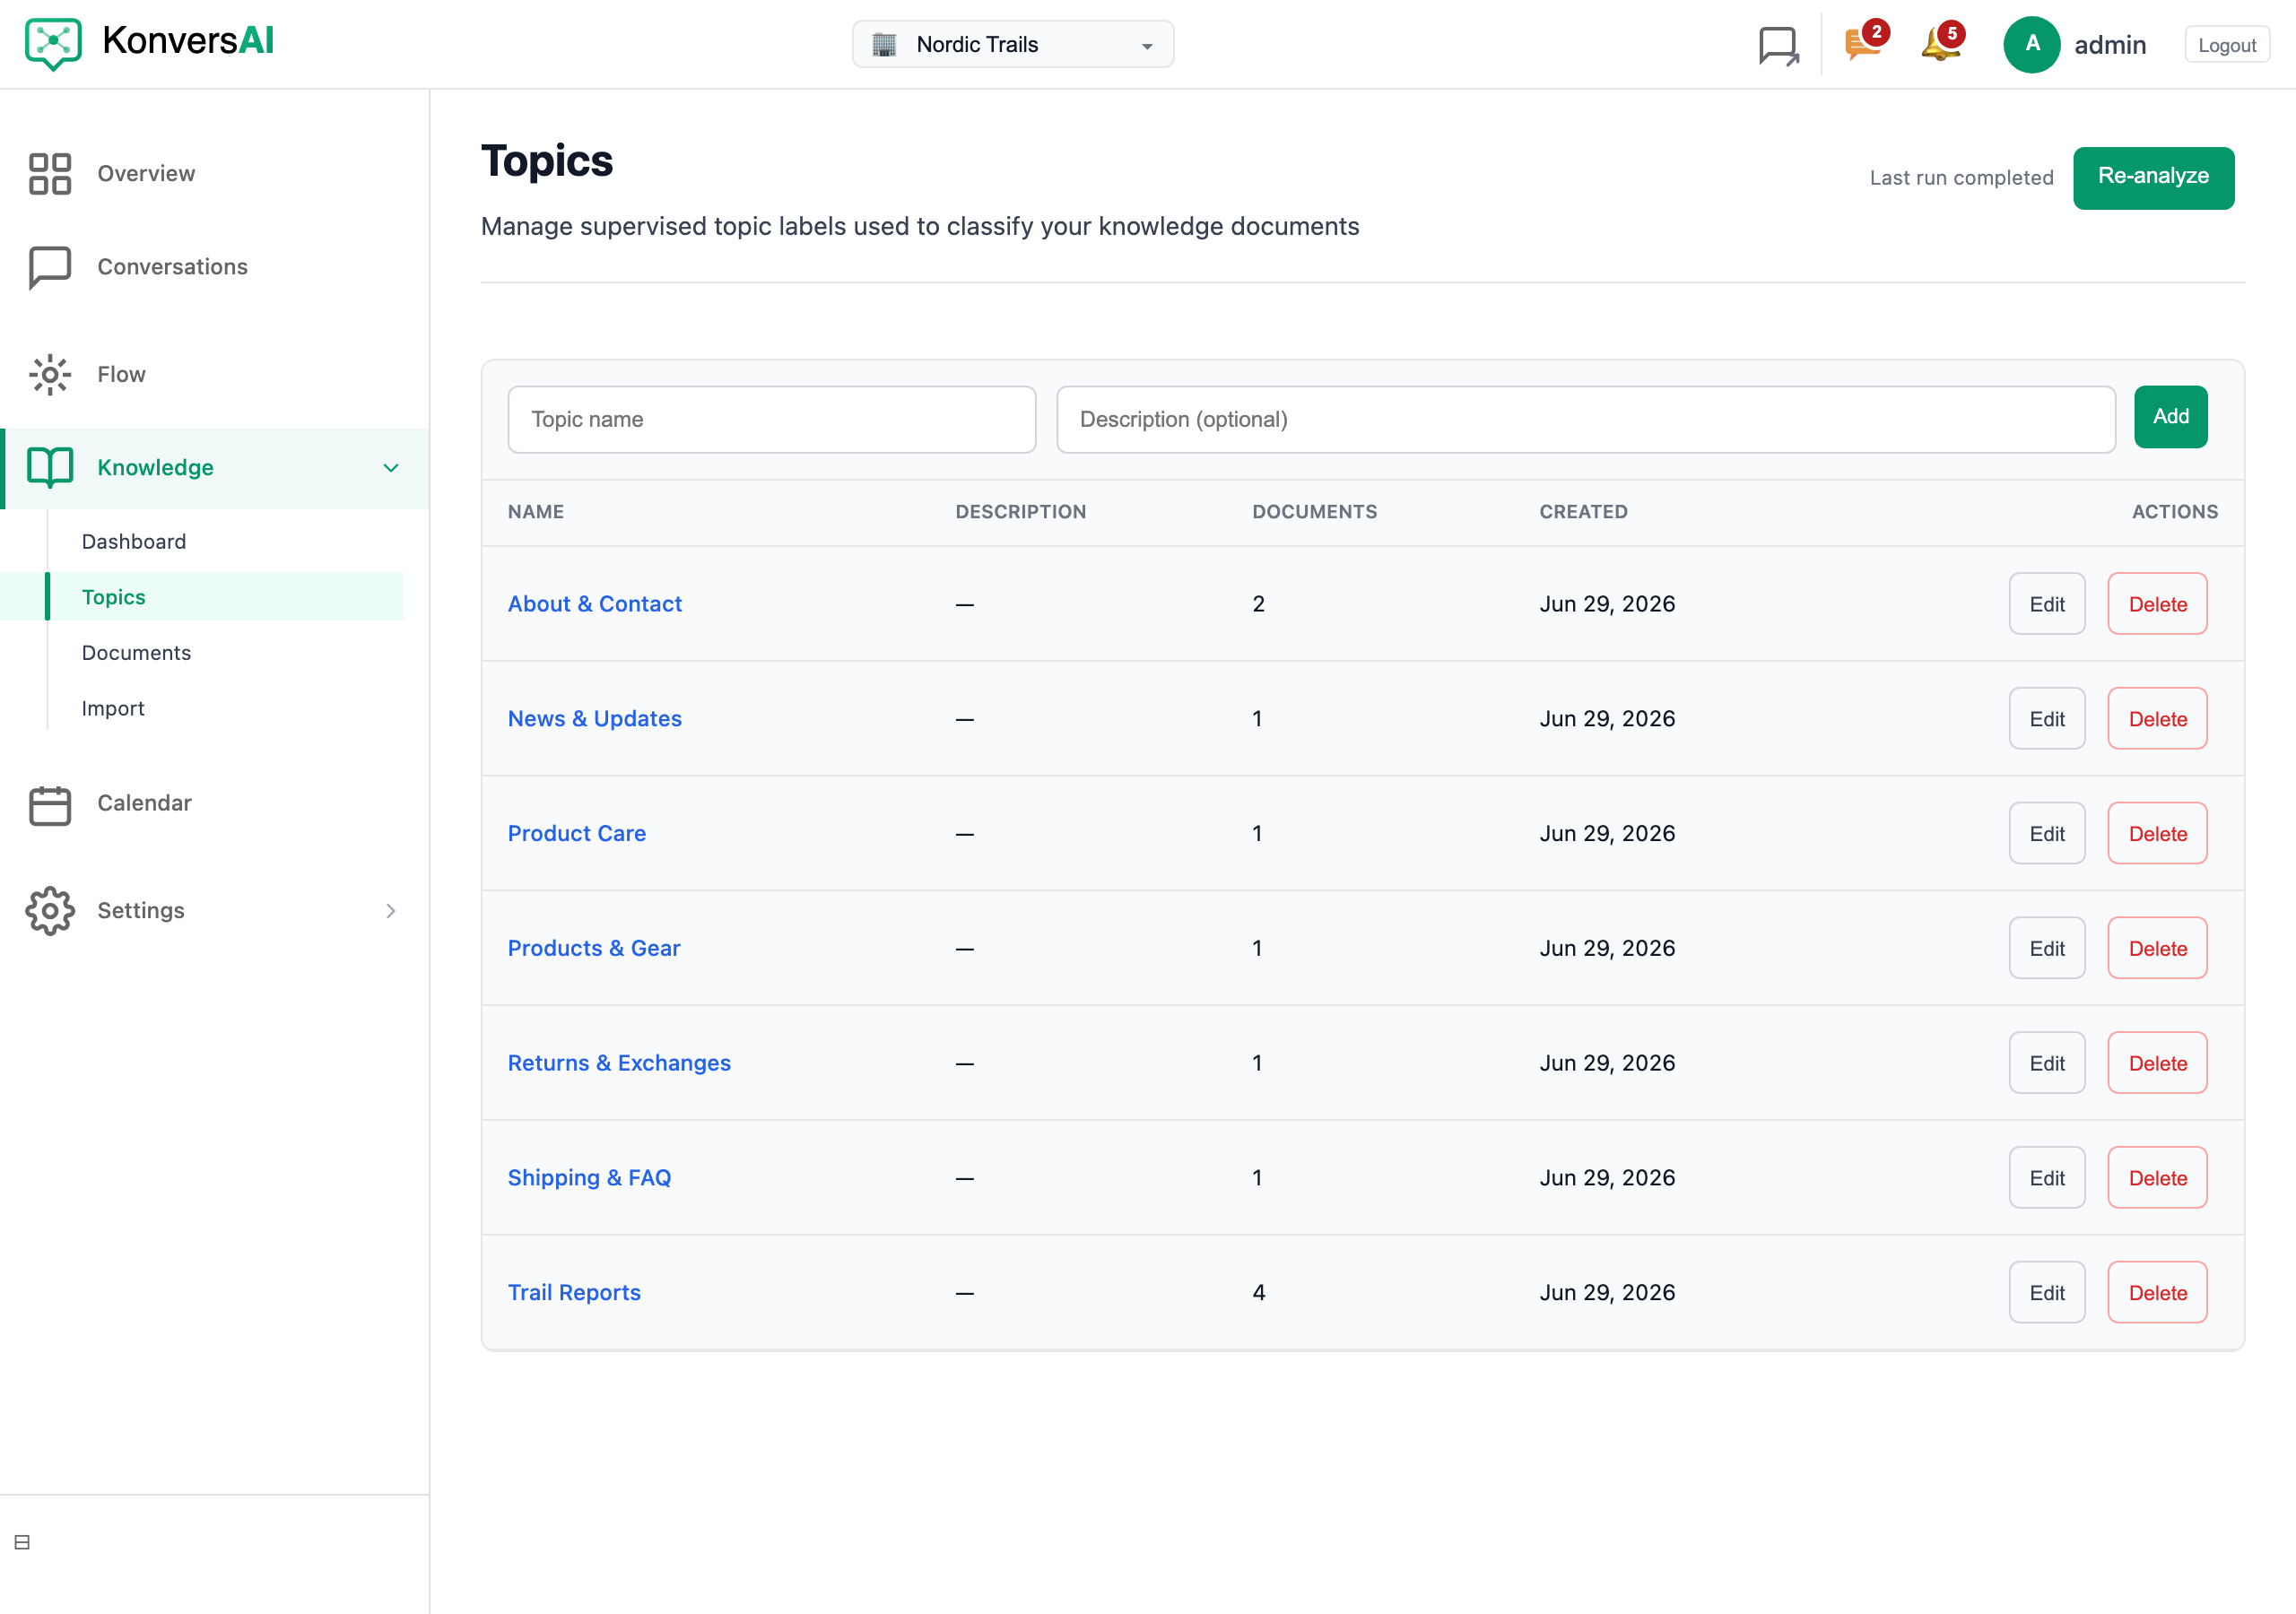Click the KonversAI logo icon
Image resolution: width=2296 pixels, height=1614 pixels.
53,44
